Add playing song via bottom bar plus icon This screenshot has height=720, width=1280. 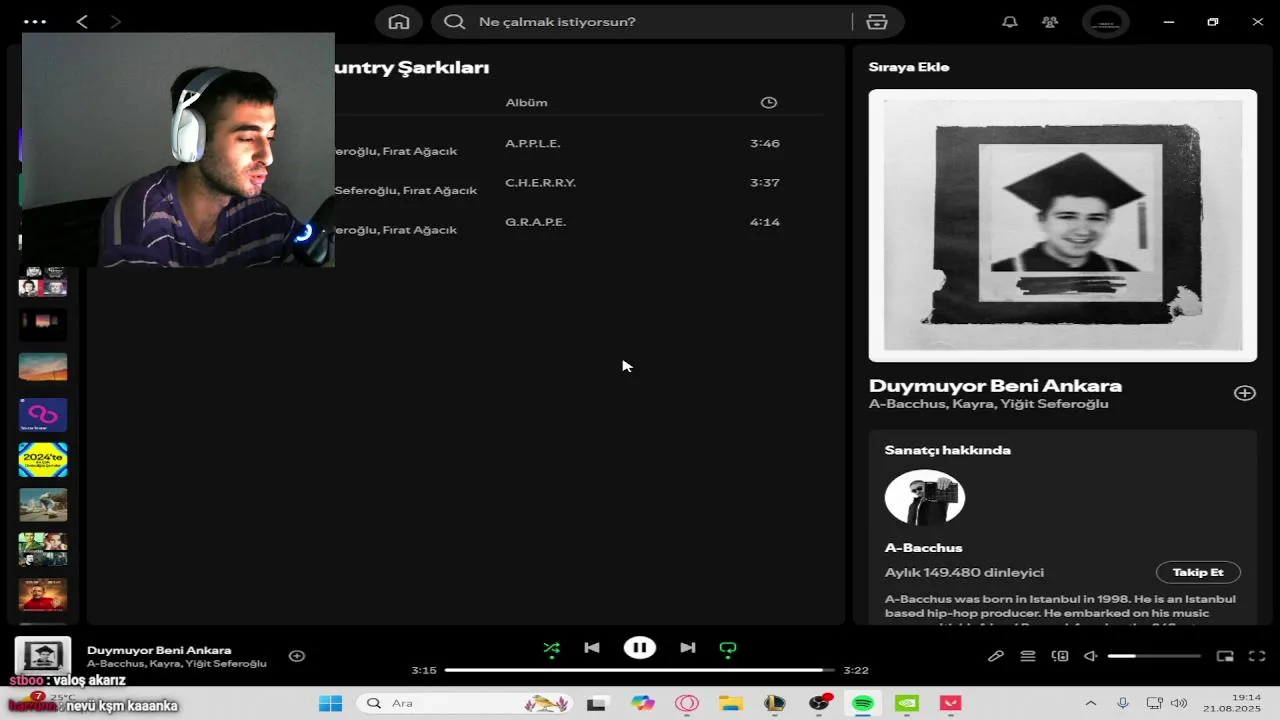(297, 656)
